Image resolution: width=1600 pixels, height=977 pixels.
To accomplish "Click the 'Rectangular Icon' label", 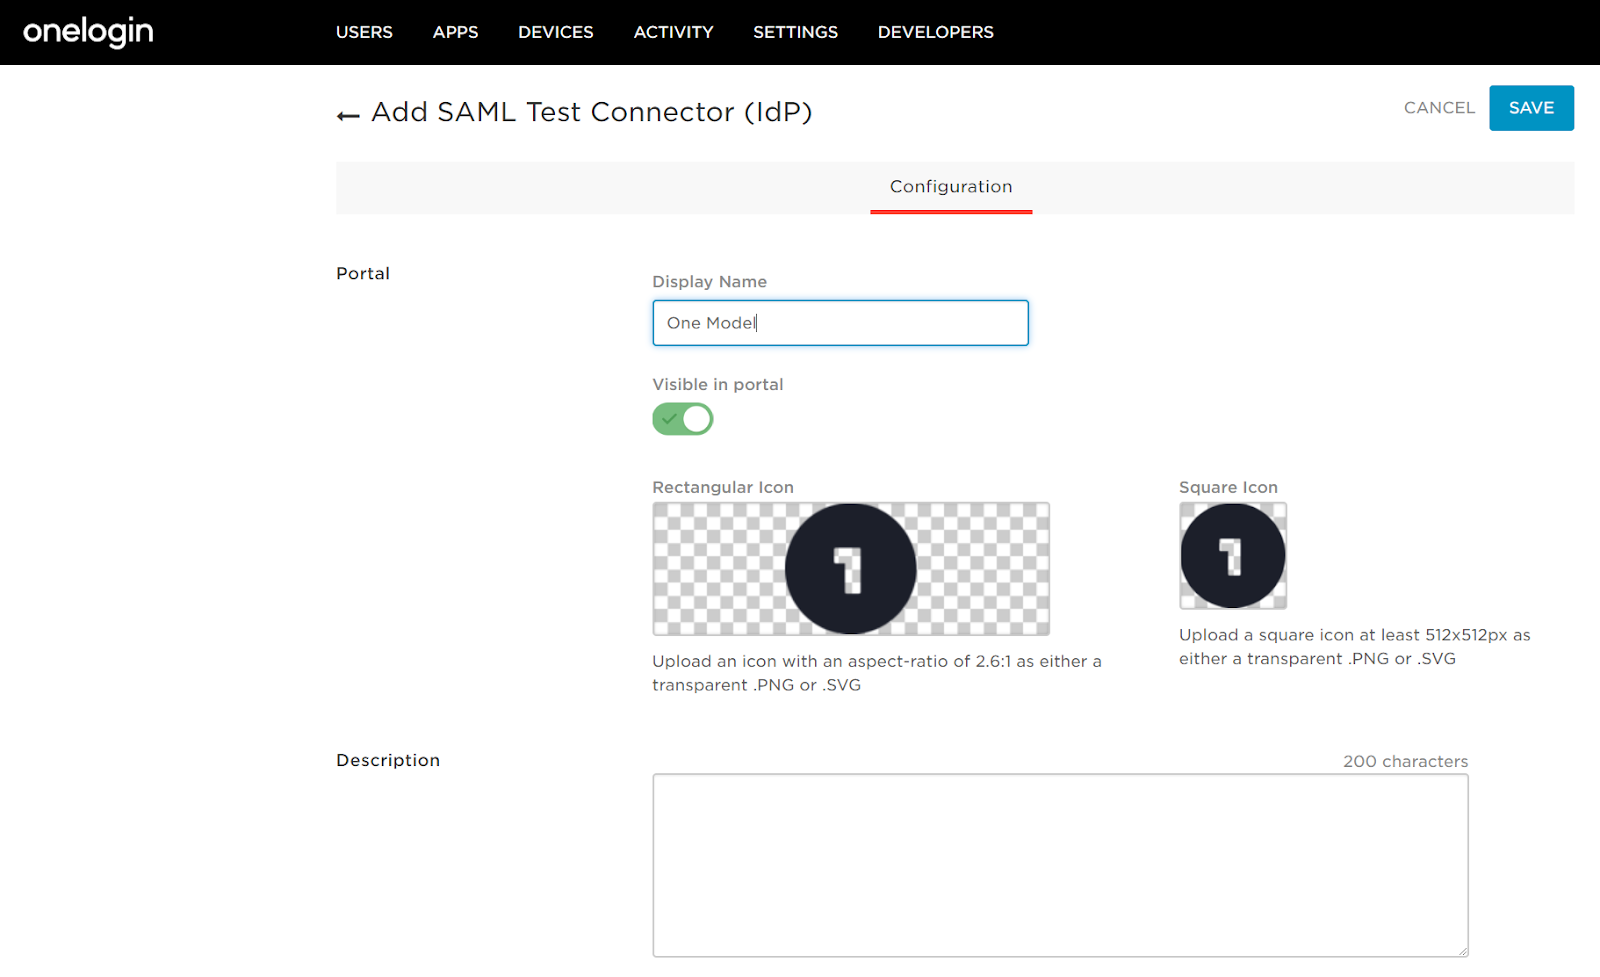I will (x=723, y=487).
